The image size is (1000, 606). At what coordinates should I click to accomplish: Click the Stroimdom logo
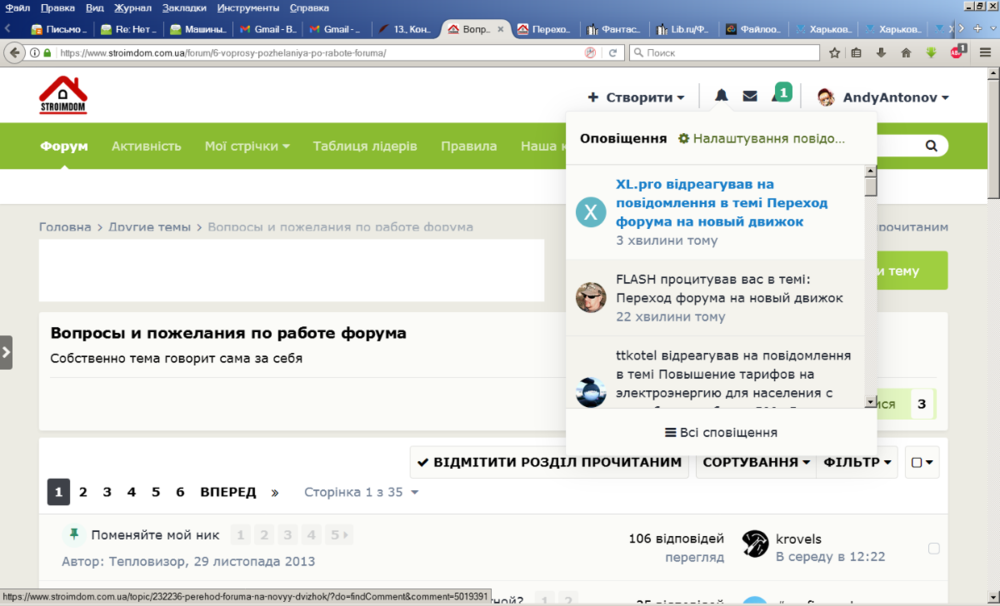(63, 96)
